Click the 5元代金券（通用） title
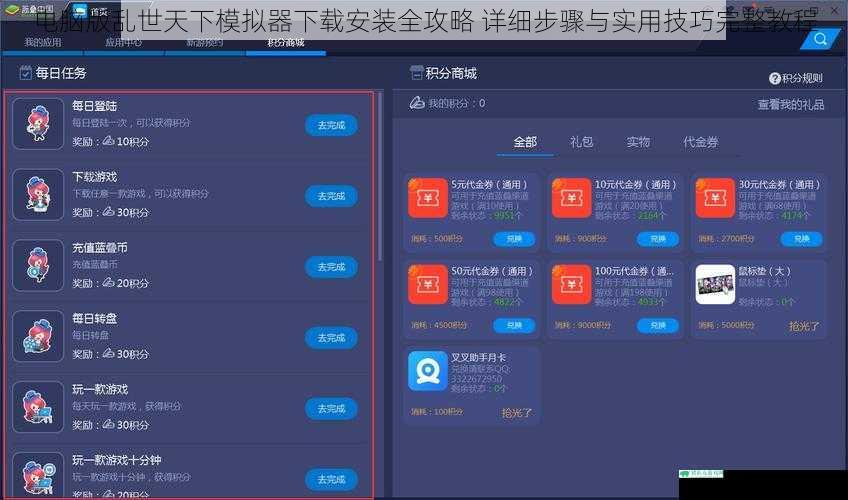 tap(489, 184)
